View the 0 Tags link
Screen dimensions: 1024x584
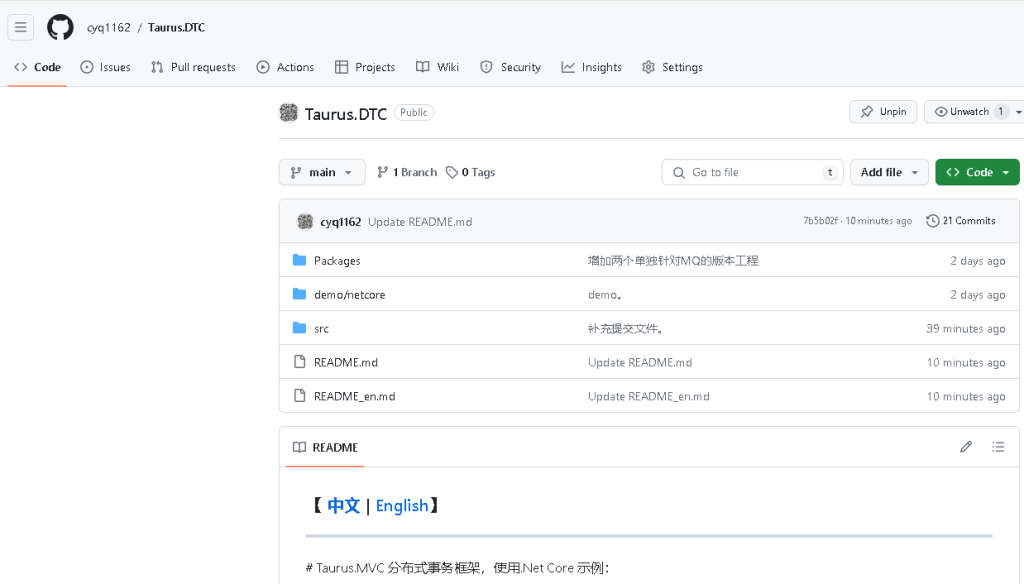click(471, 172)
